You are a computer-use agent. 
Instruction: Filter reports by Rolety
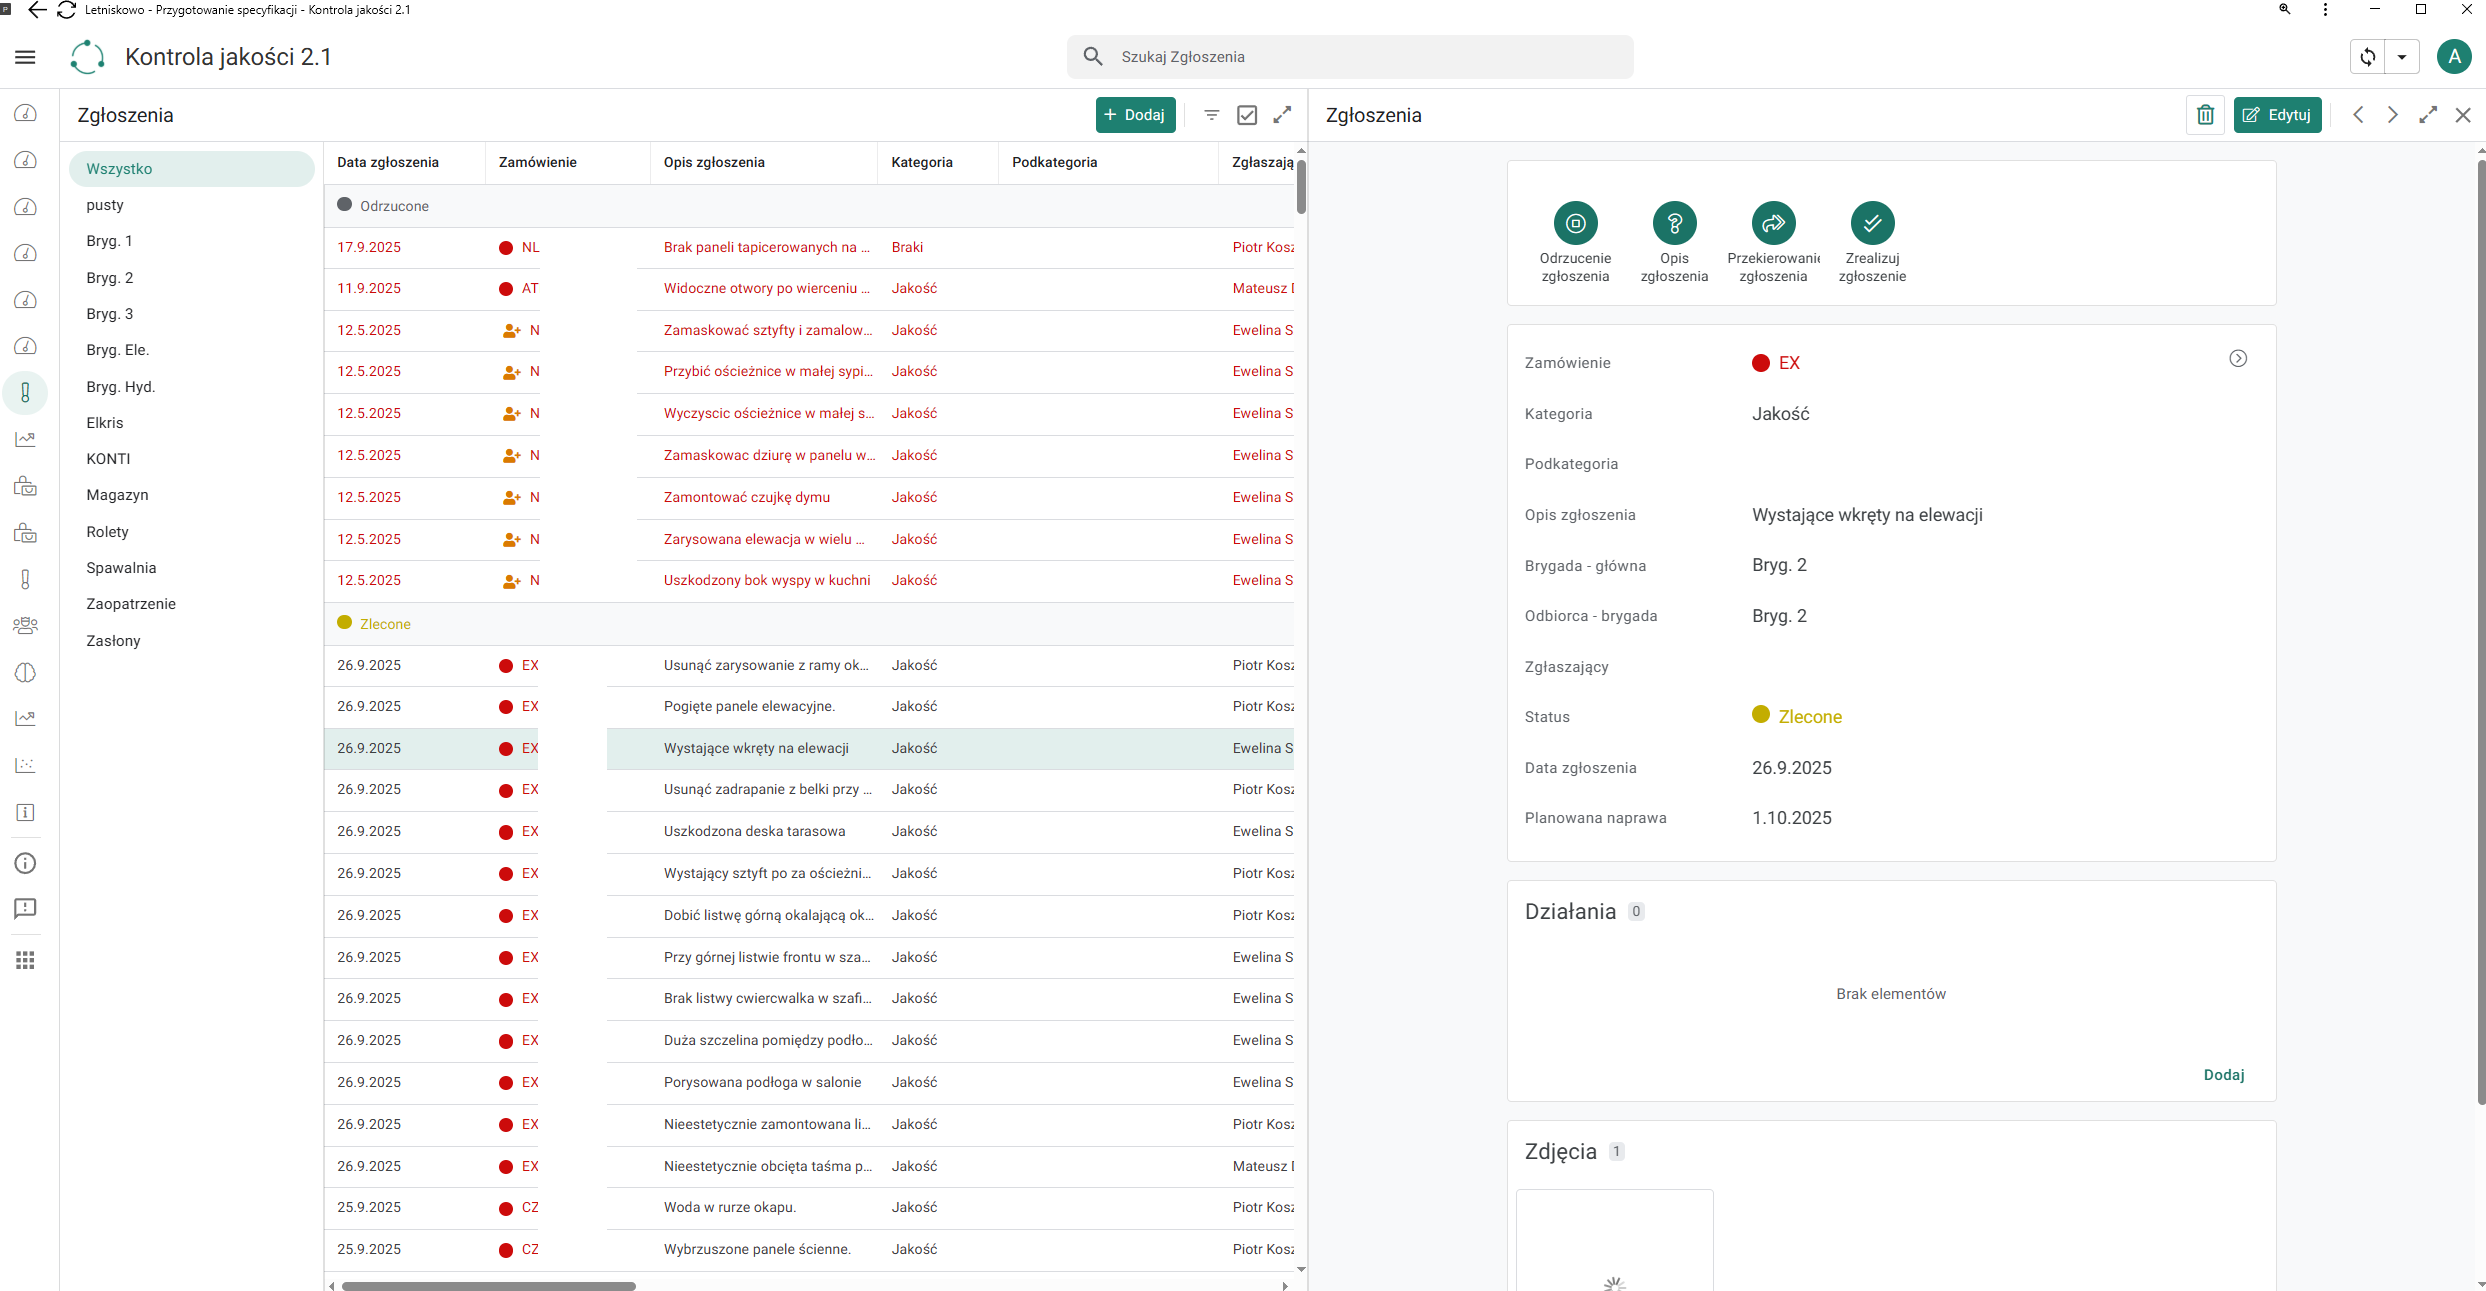tap(191, 532)
